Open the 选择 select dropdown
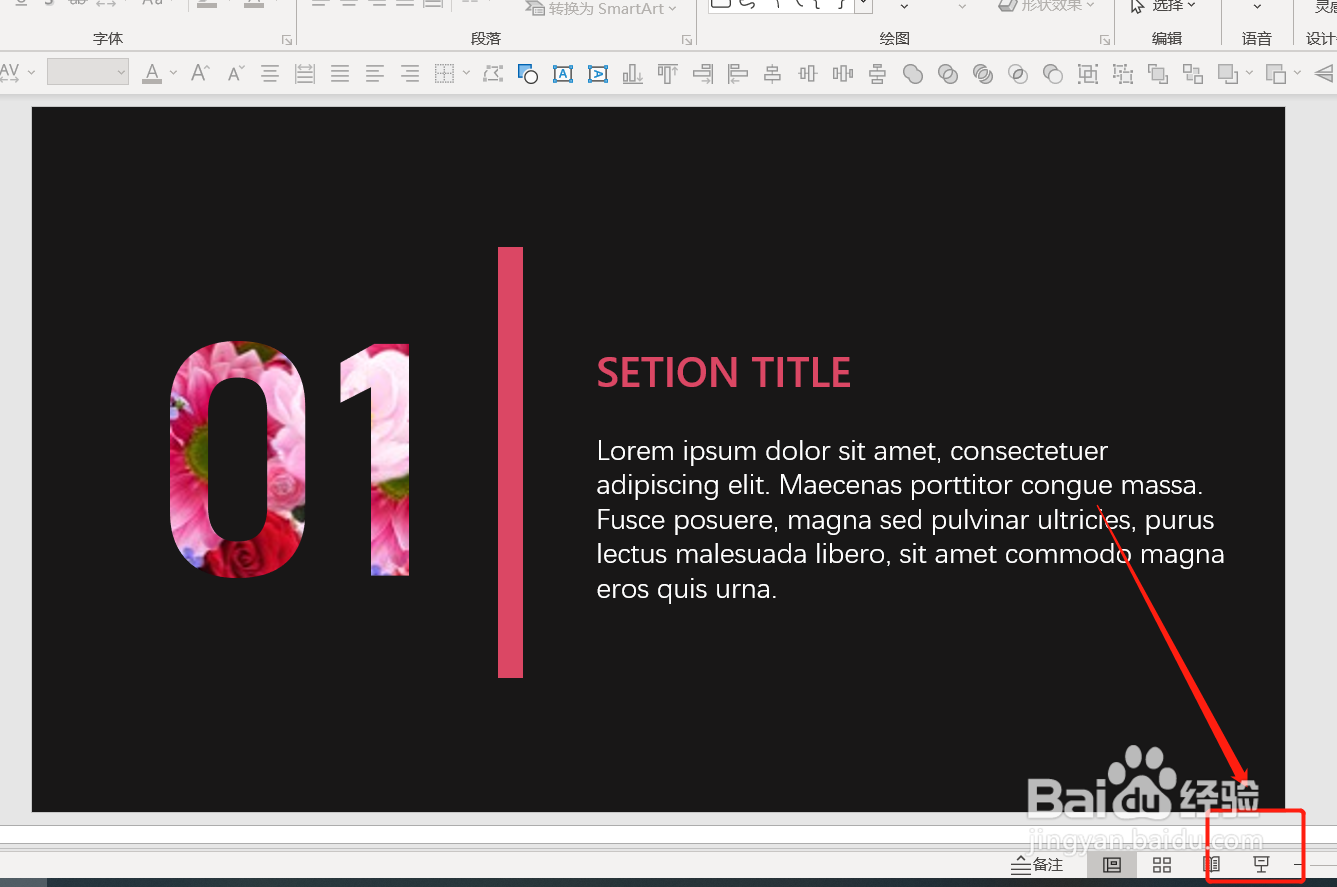Image resolution: width=1337 pixels, height=887 pixels. [1163, 6]
